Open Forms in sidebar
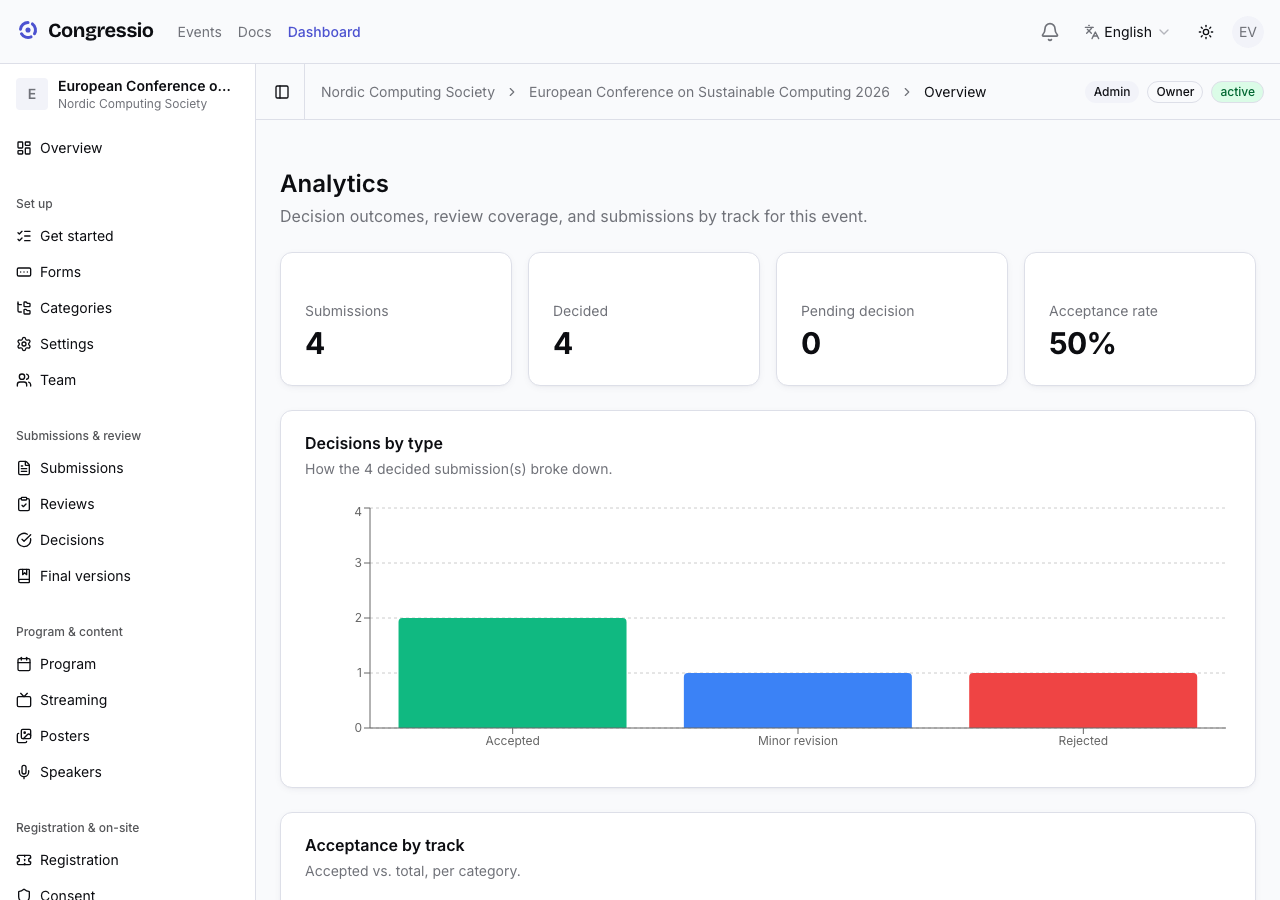This screenshot has width=1280, height=900. 127,272
